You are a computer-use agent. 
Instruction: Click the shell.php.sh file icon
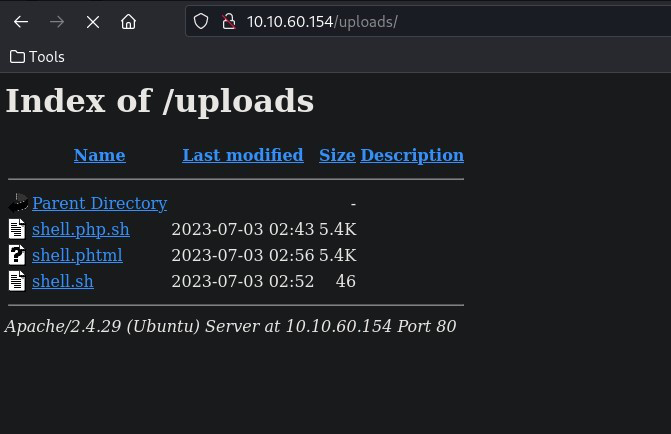16,229
